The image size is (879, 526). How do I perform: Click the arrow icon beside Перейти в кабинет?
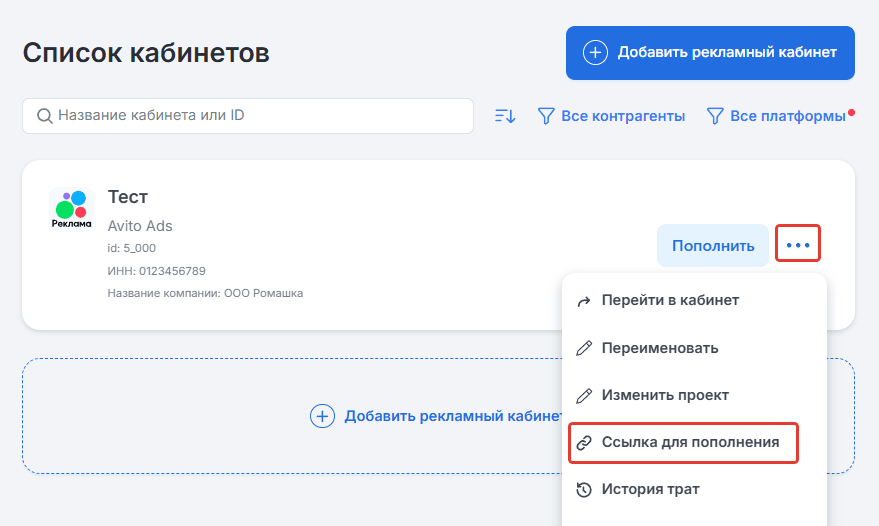coord(584,301)
